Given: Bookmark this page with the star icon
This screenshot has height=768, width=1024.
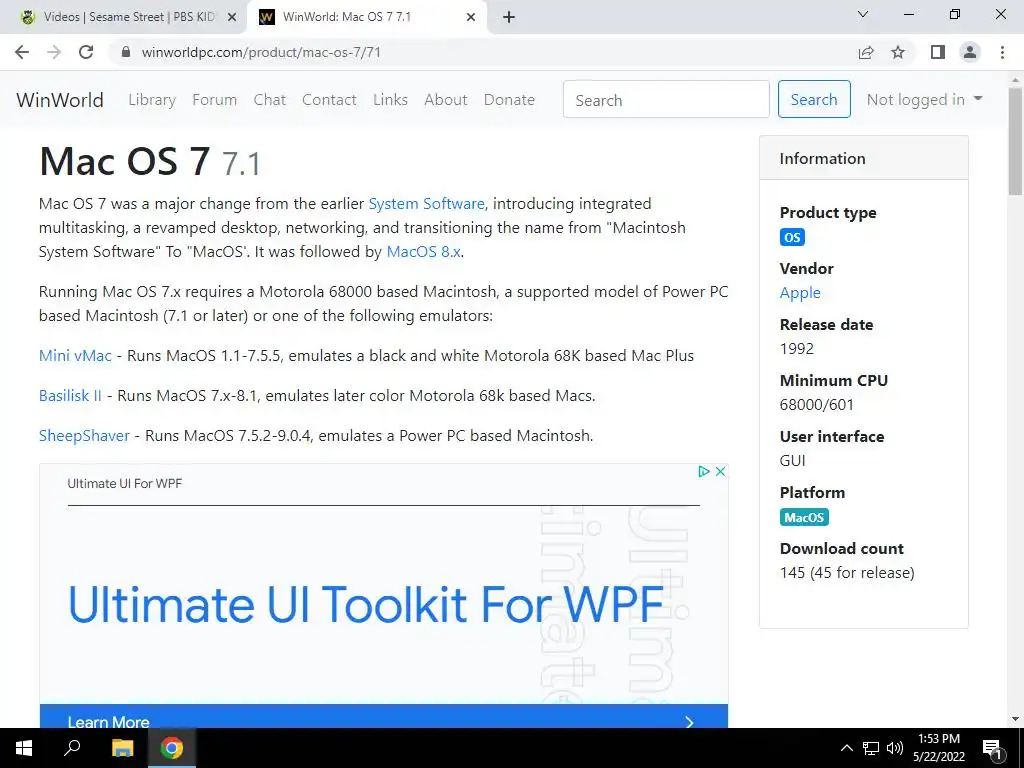Looking at the screenshot, I should click(899, 52).
